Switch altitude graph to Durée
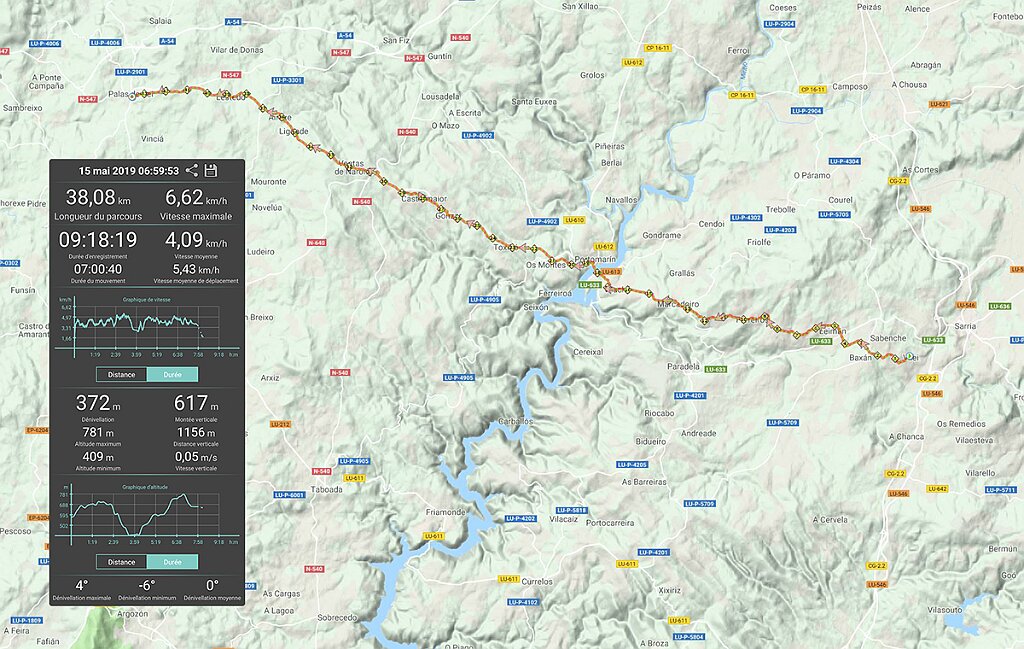The height and width of the screenshot is (649, 1024). click(x=172, y=562)
